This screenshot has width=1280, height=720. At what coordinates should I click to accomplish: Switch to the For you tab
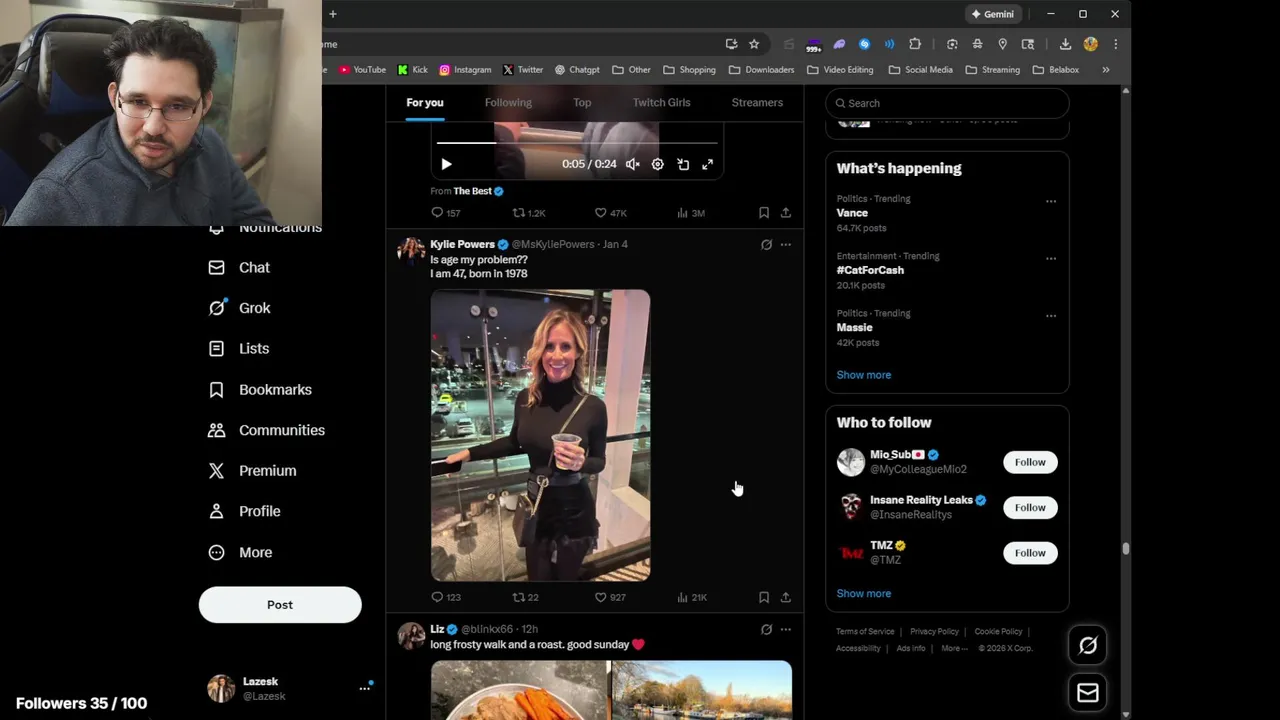(x=425, y=103)
